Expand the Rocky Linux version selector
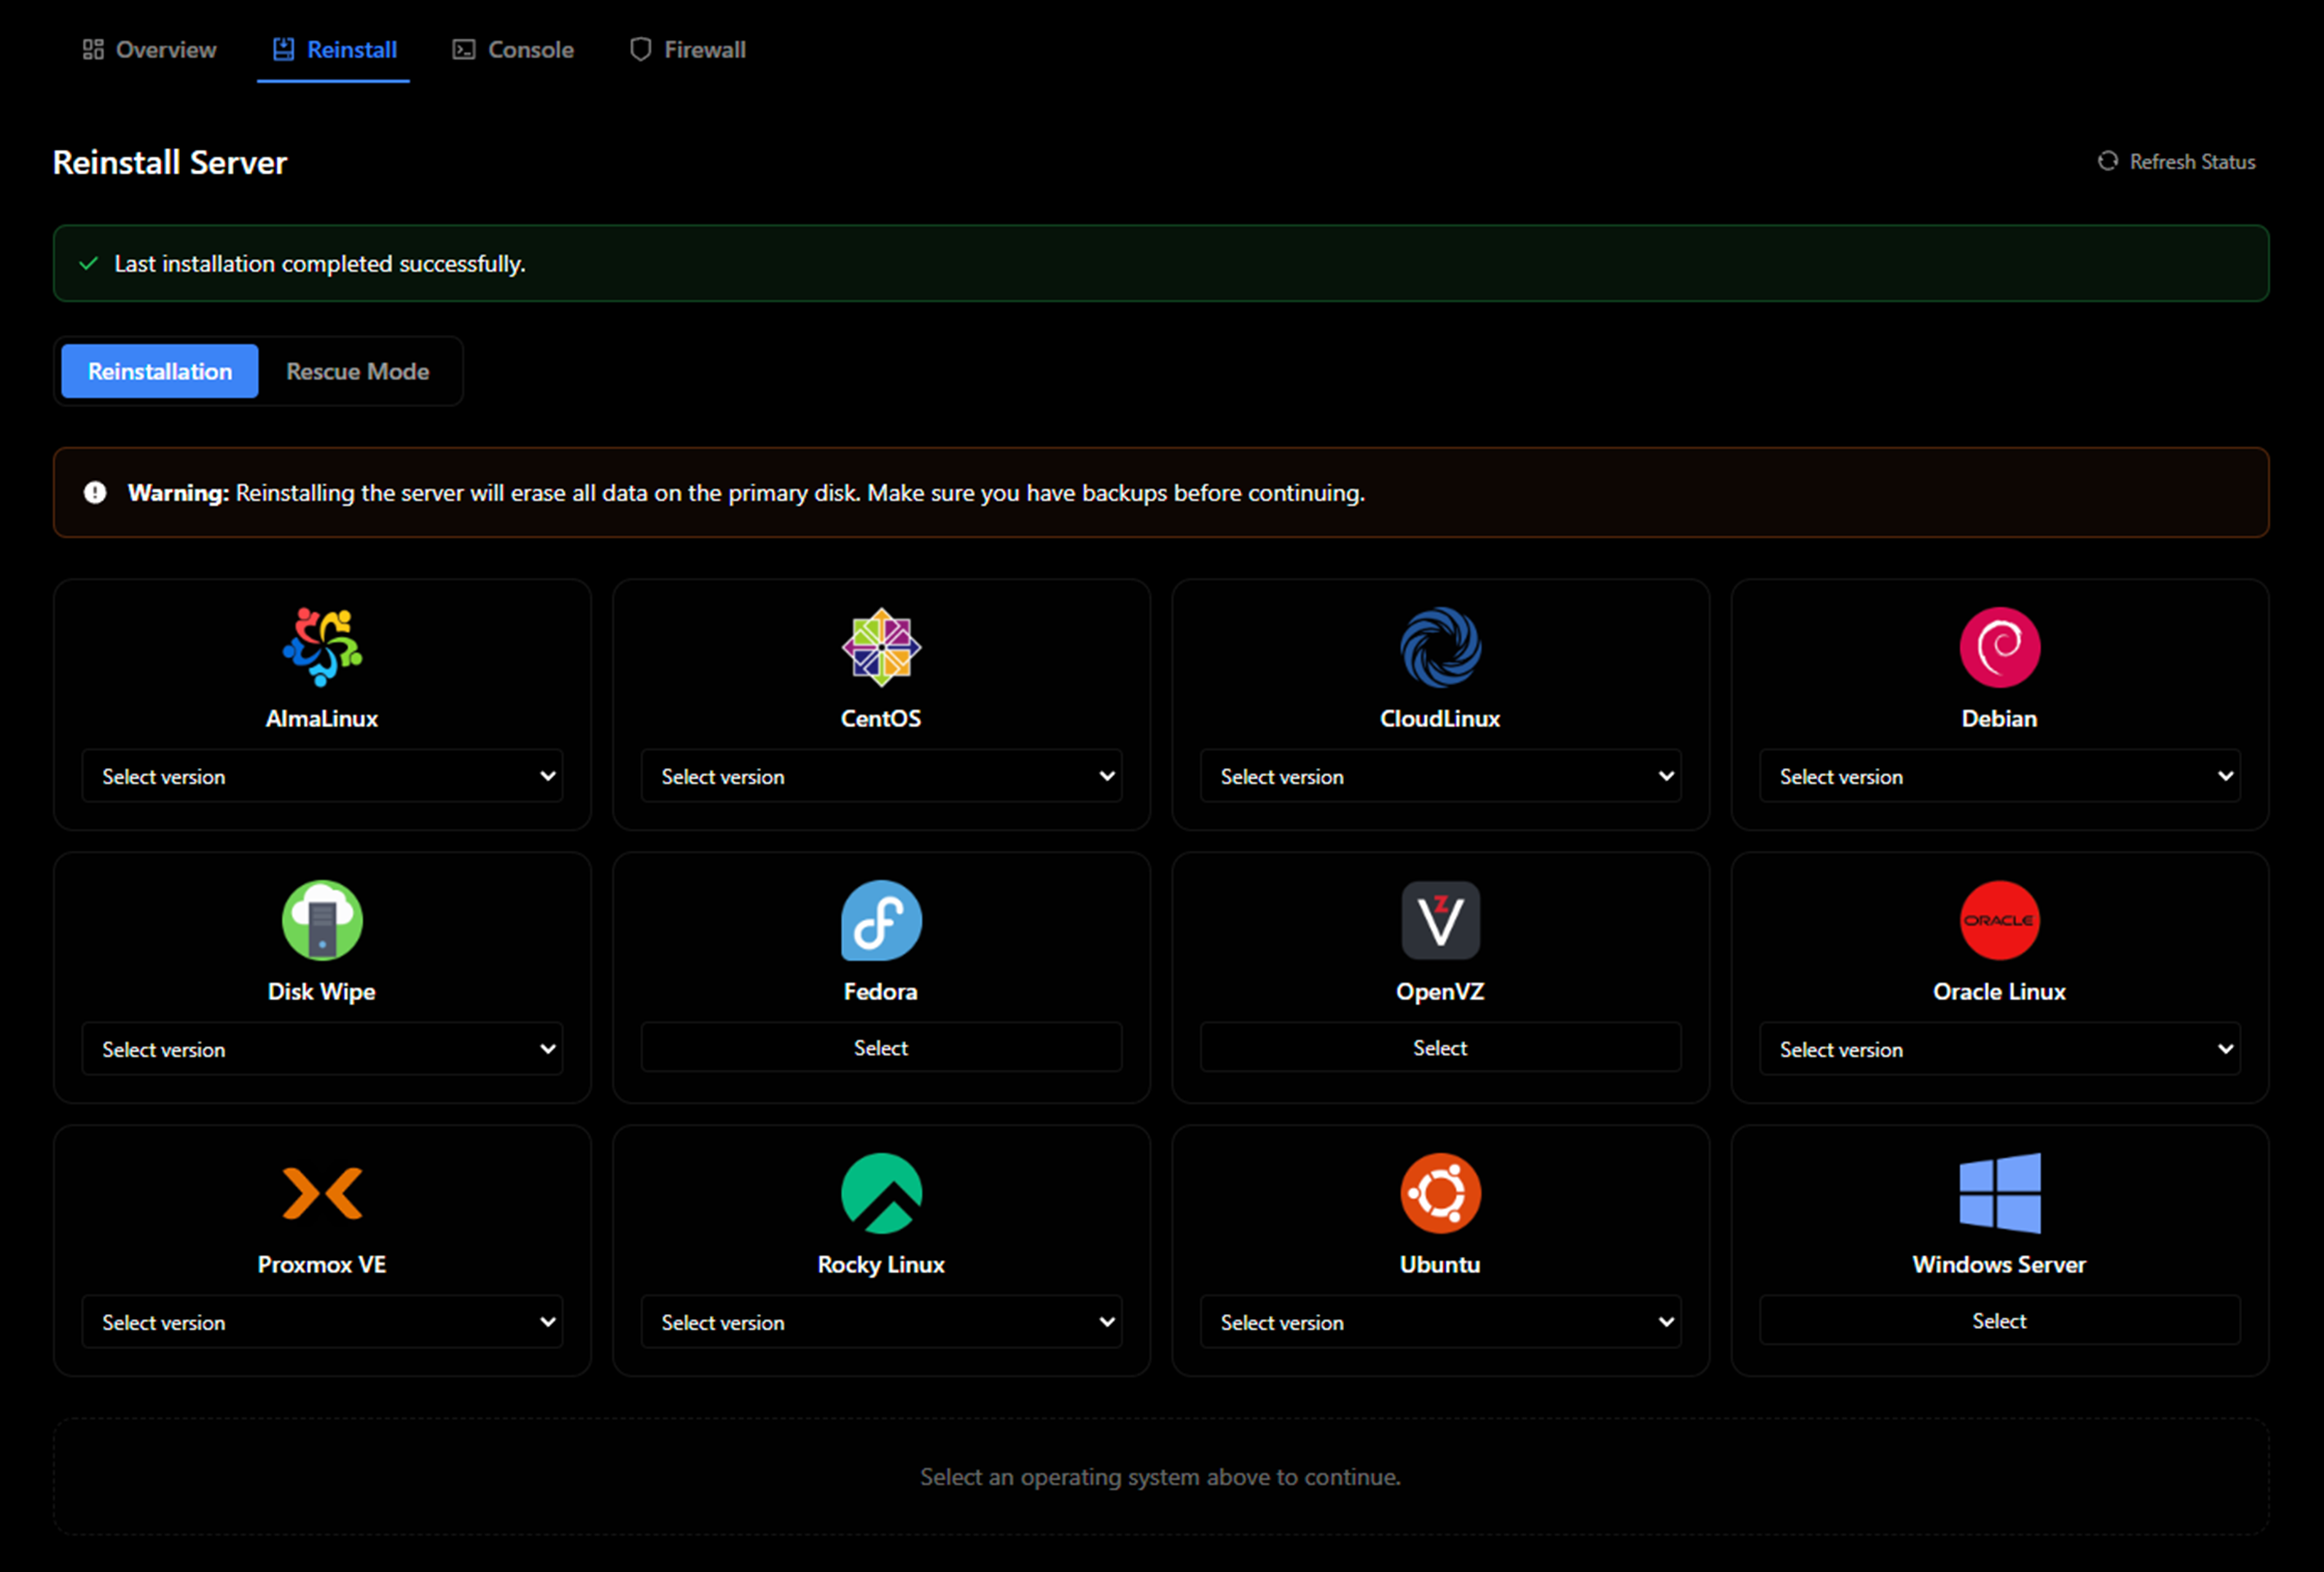The height and width of the screenshot is (1572, 2324). pos(881,1322)
